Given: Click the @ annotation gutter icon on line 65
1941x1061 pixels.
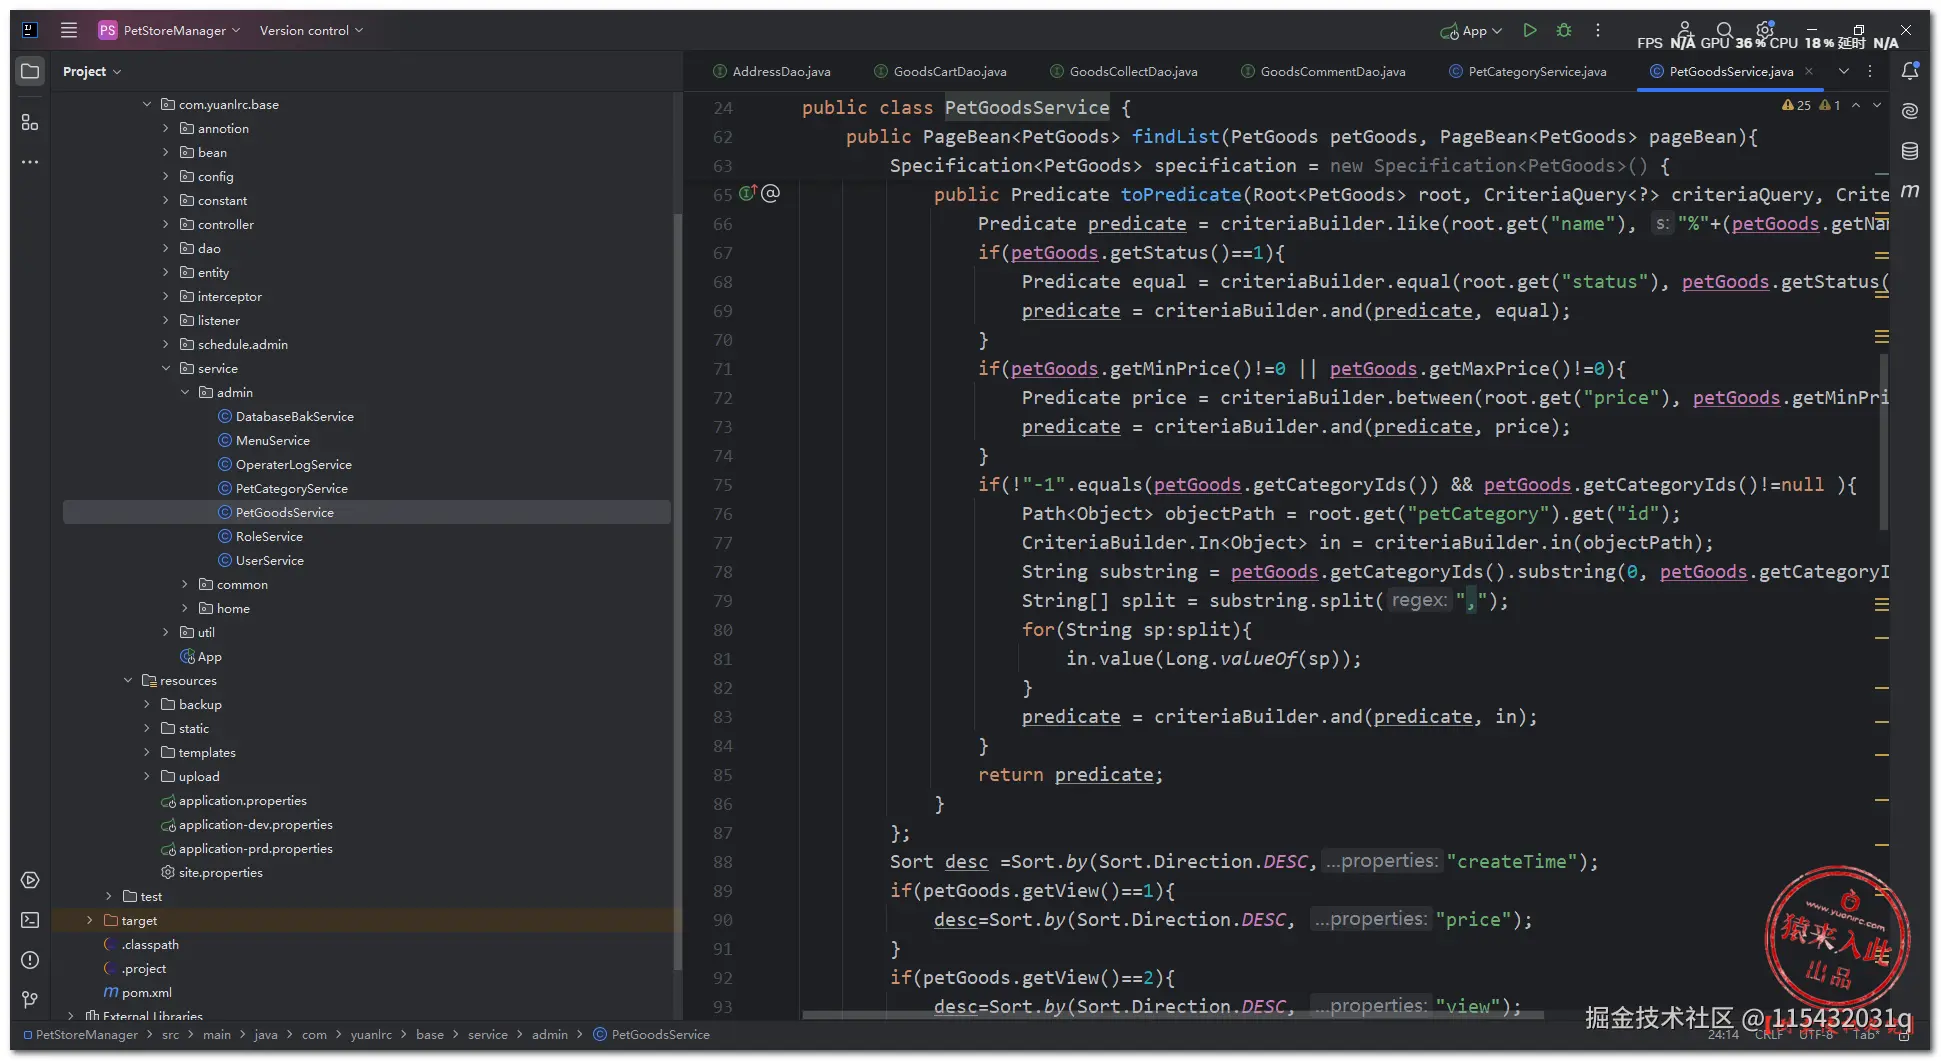Looking at the screenshot, I should tap(770, 193).
